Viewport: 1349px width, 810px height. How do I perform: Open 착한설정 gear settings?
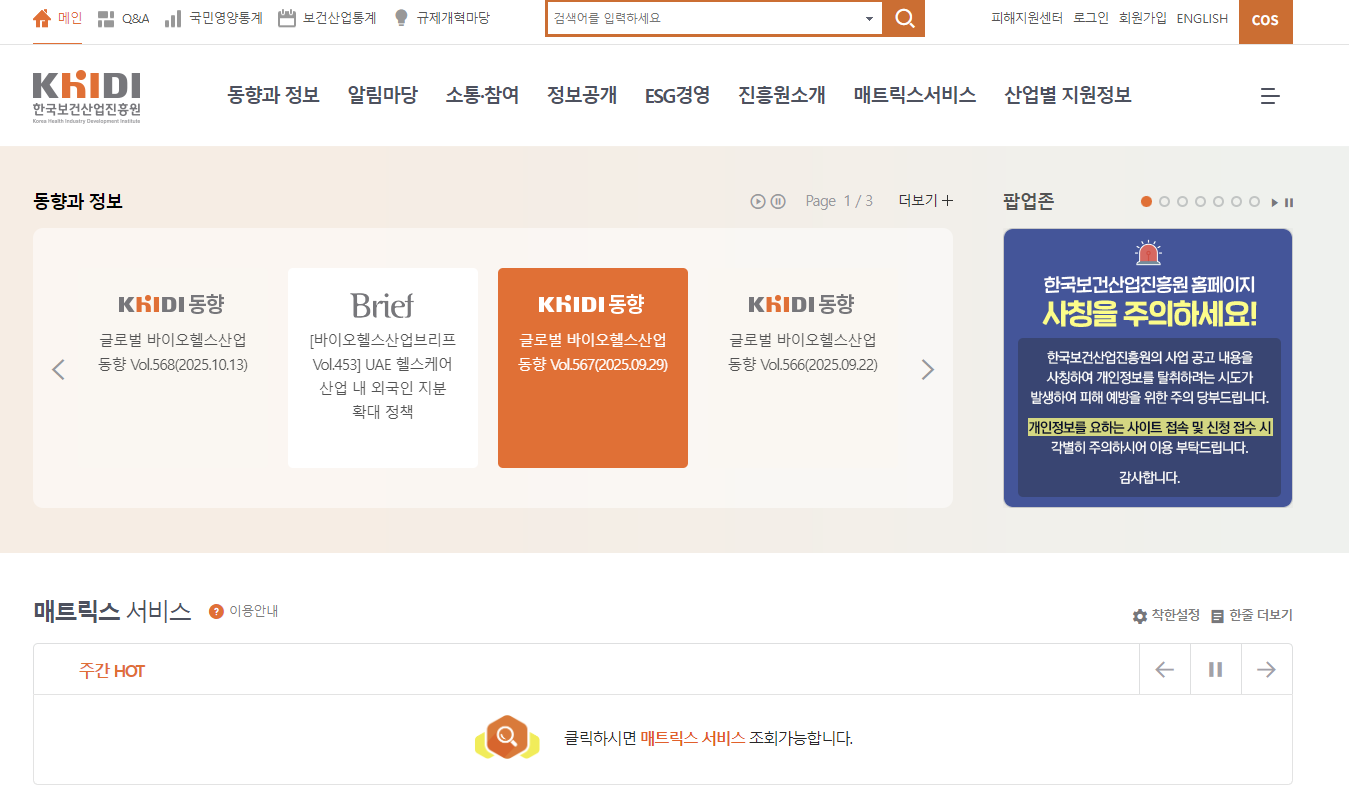(1139, 616)
